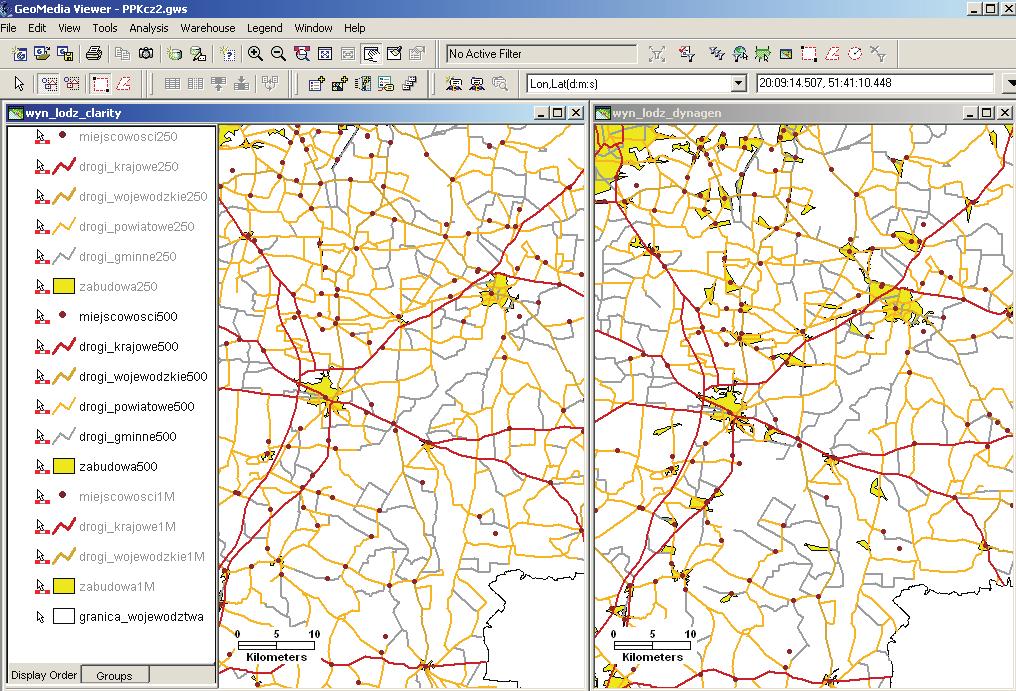Select the drogi_wojewodzkie250 legend entry

143,196
